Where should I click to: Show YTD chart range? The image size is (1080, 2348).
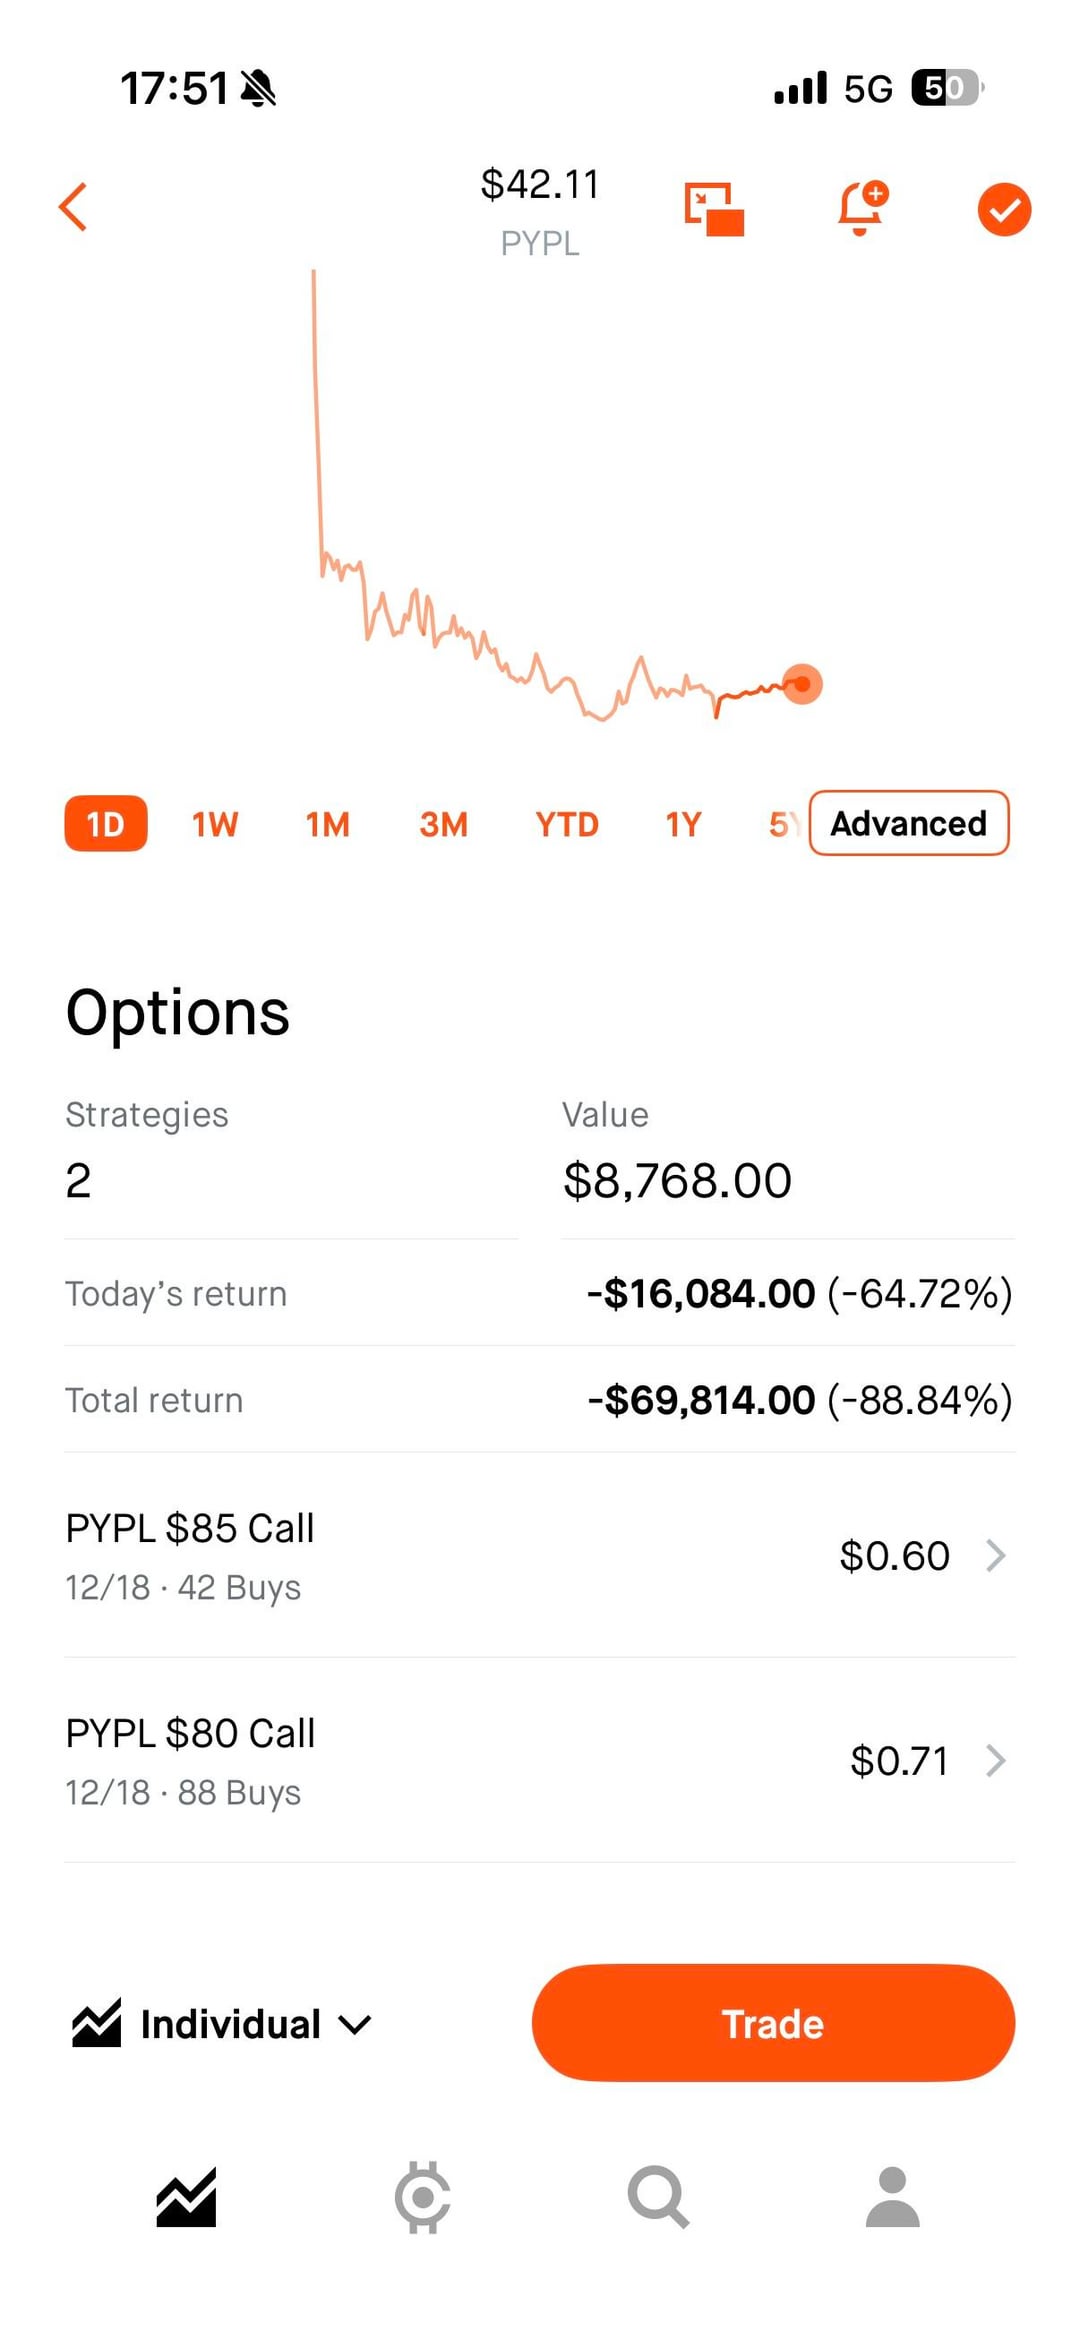566,824
